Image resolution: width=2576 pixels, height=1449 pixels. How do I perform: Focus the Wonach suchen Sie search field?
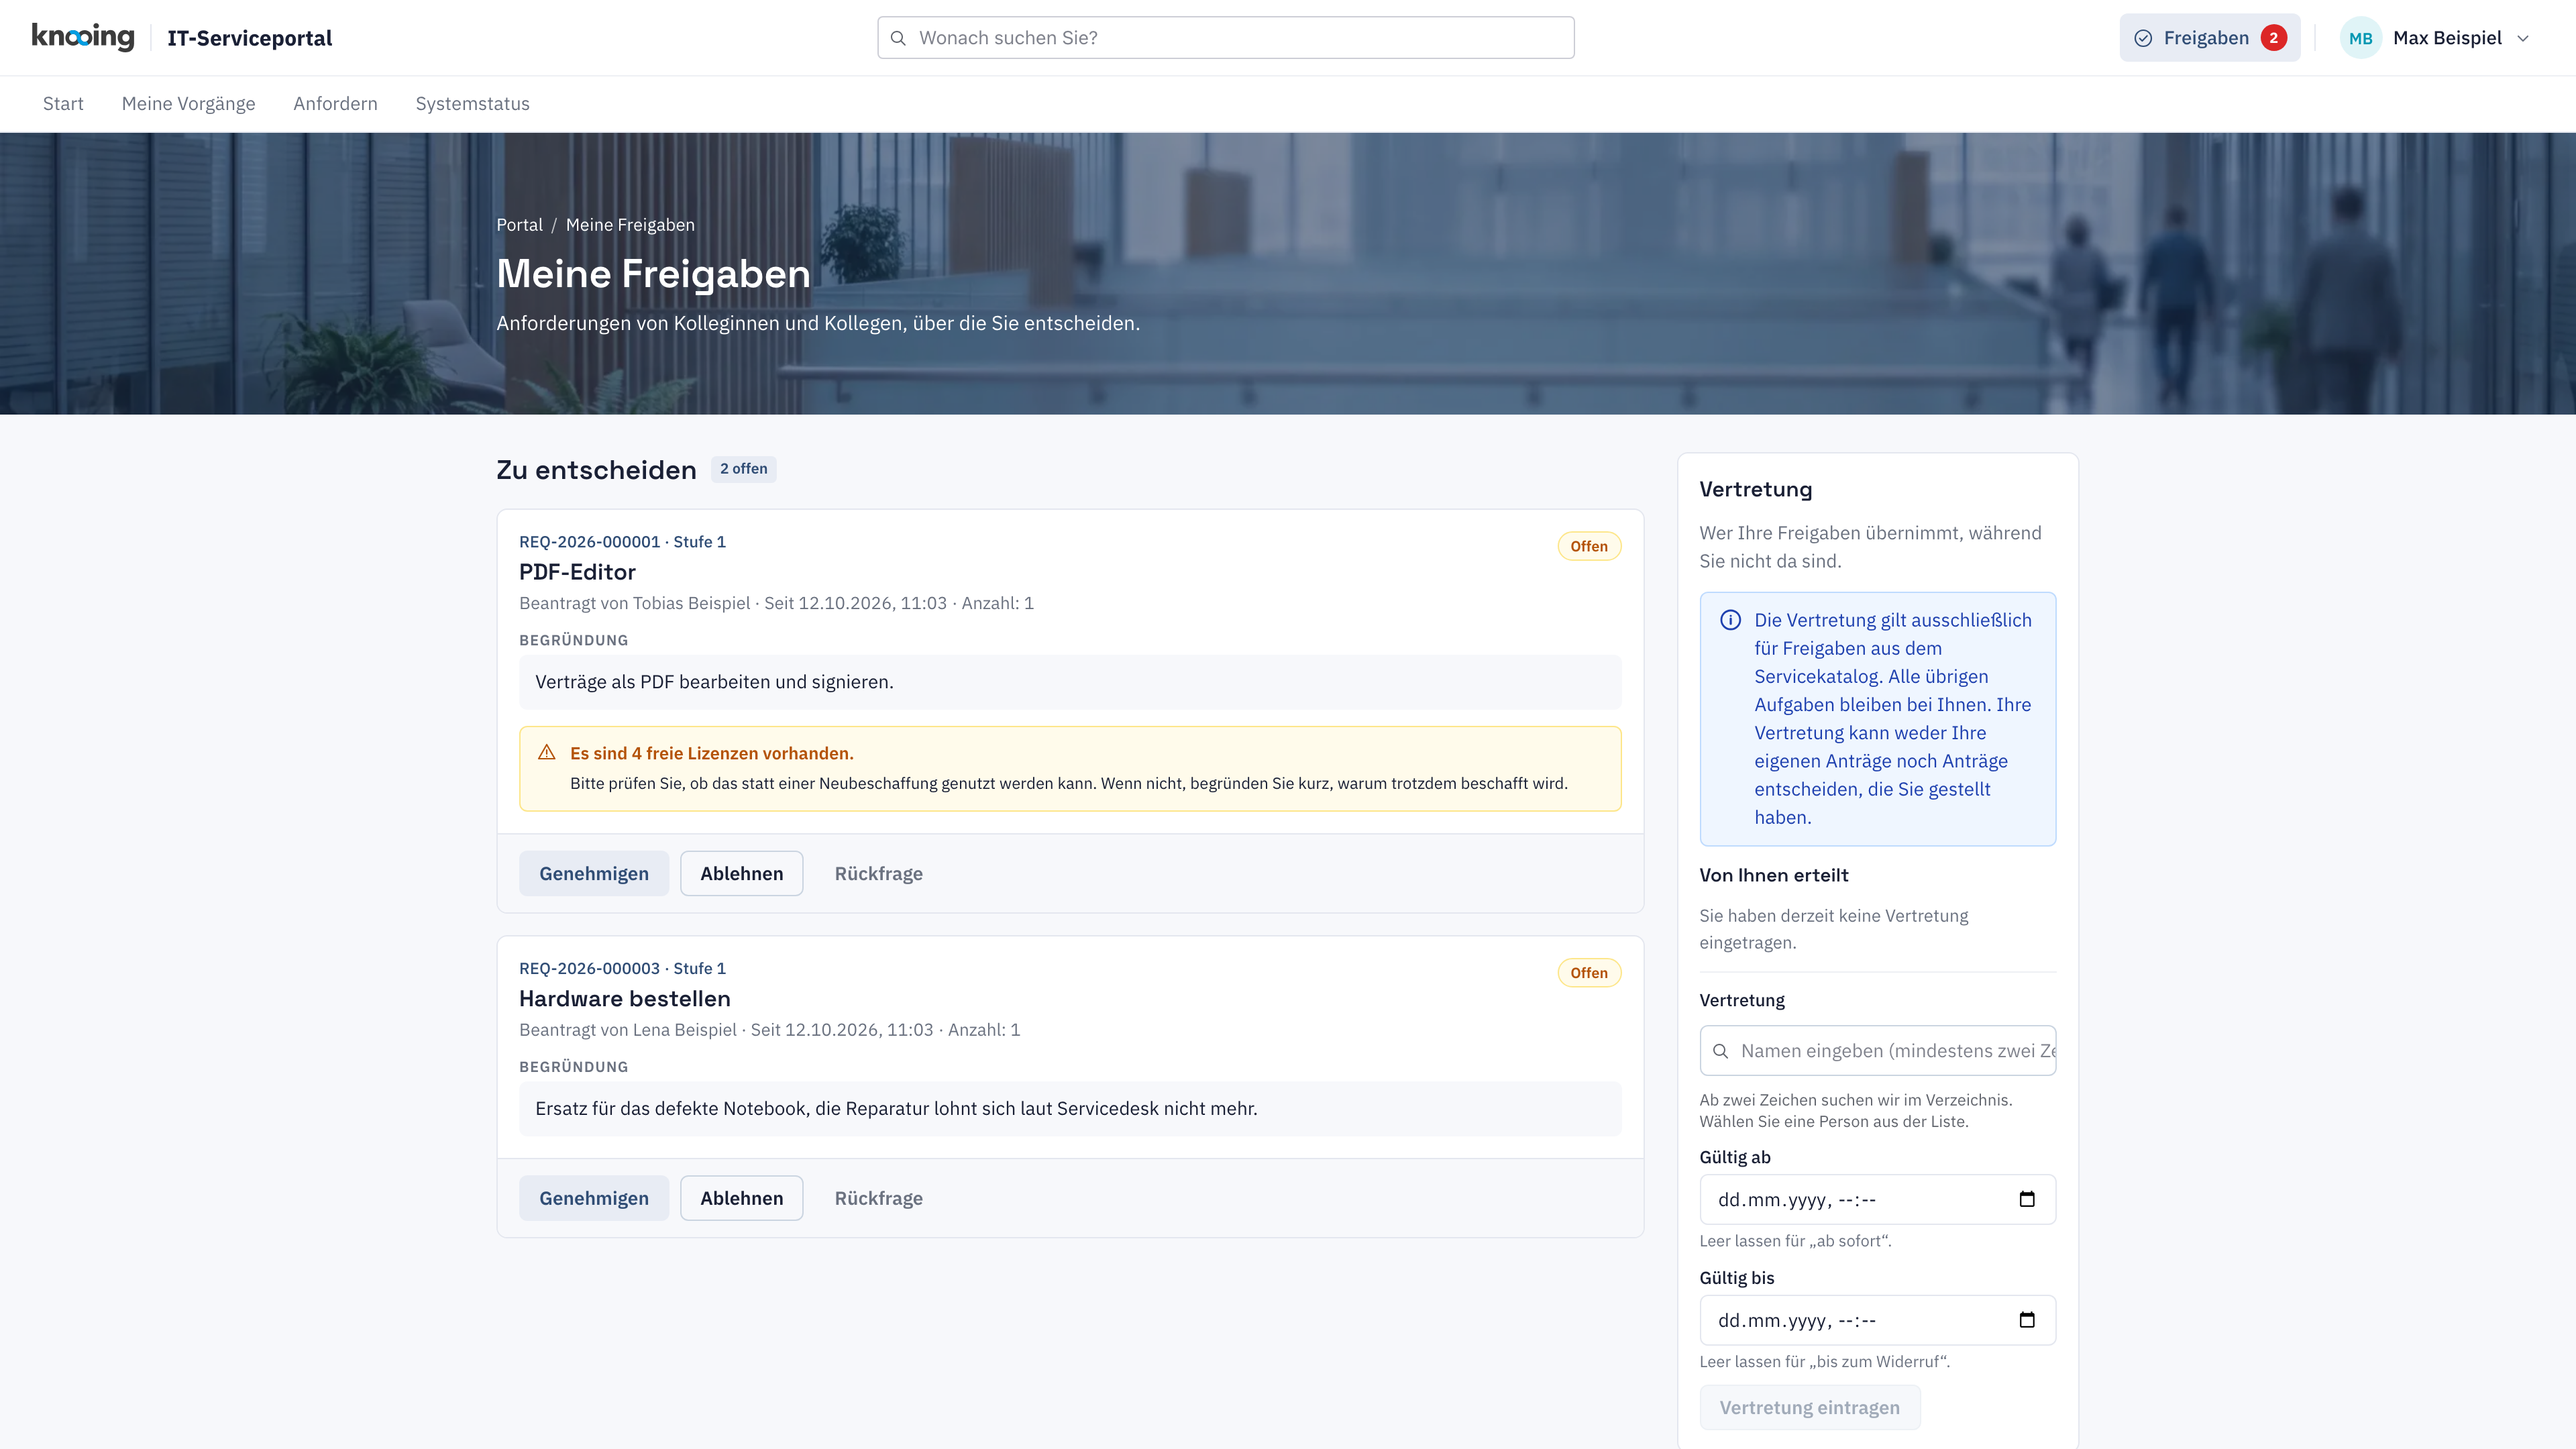[x=1225, y=38]
